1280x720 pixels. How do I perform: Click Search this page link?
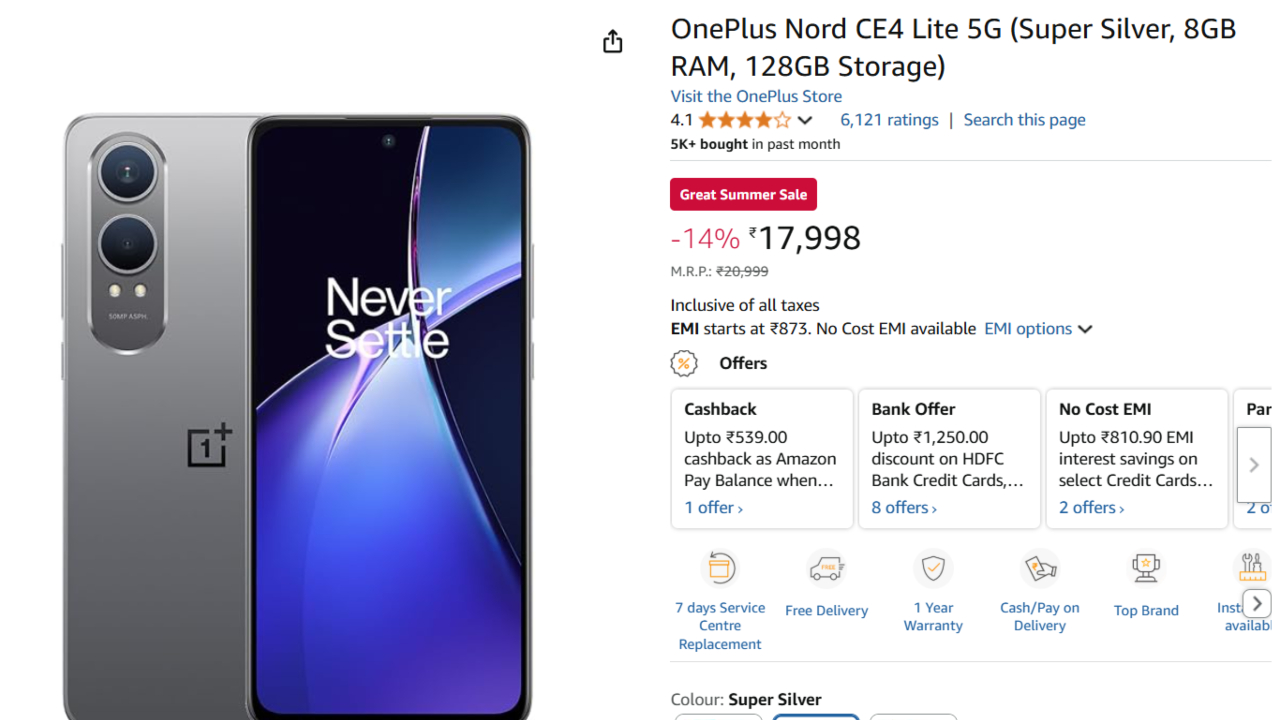tap(1024, 120)
